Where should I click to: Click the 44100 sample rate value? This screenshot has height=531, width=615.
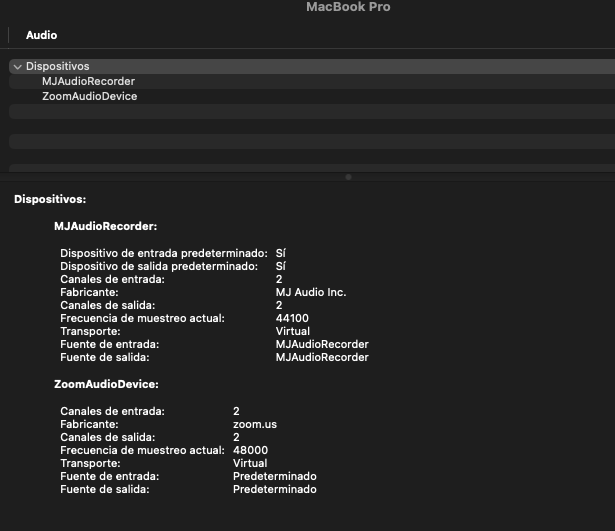click(292, 318)
